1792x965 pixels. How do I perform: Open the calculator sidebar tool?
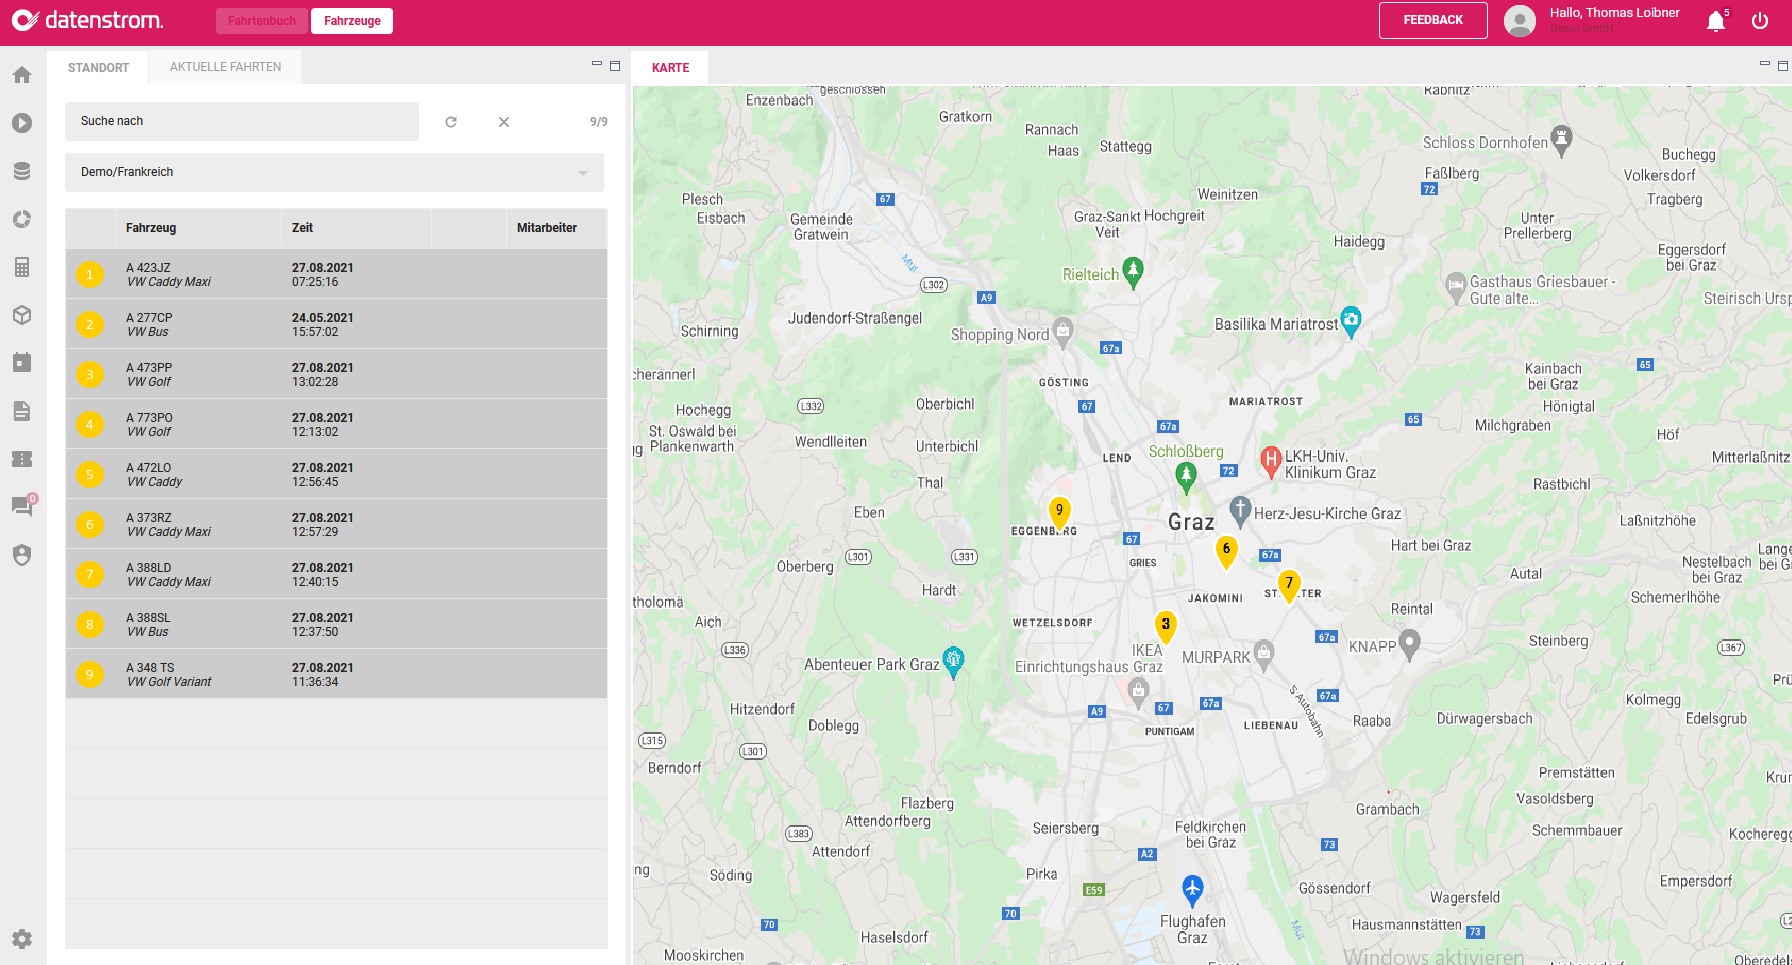click(21, 267)
